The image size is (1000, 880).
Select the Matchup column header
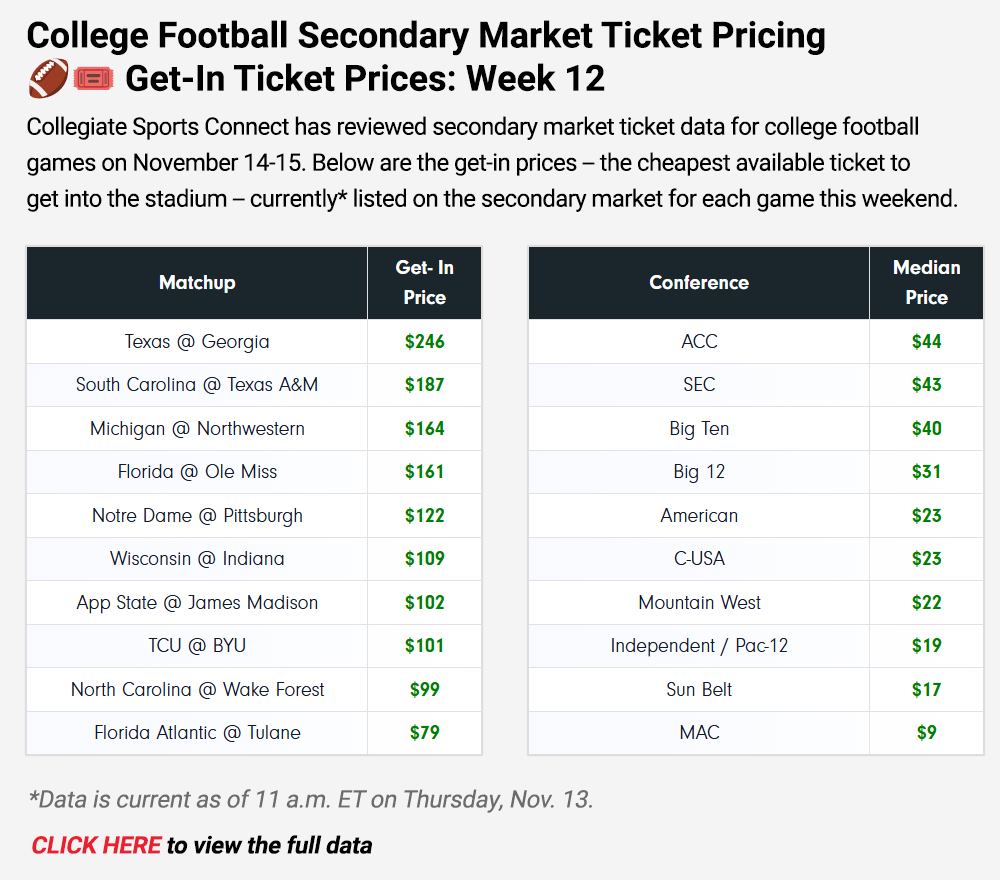[197, 283]
